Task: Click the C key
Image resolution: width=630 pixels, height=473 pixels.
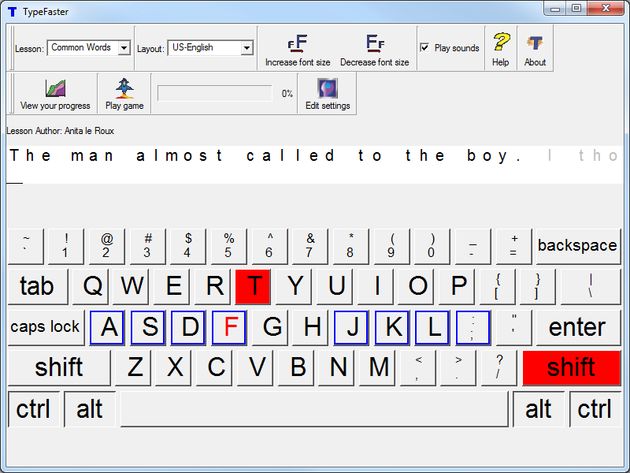Action: (x=215, y=368)
